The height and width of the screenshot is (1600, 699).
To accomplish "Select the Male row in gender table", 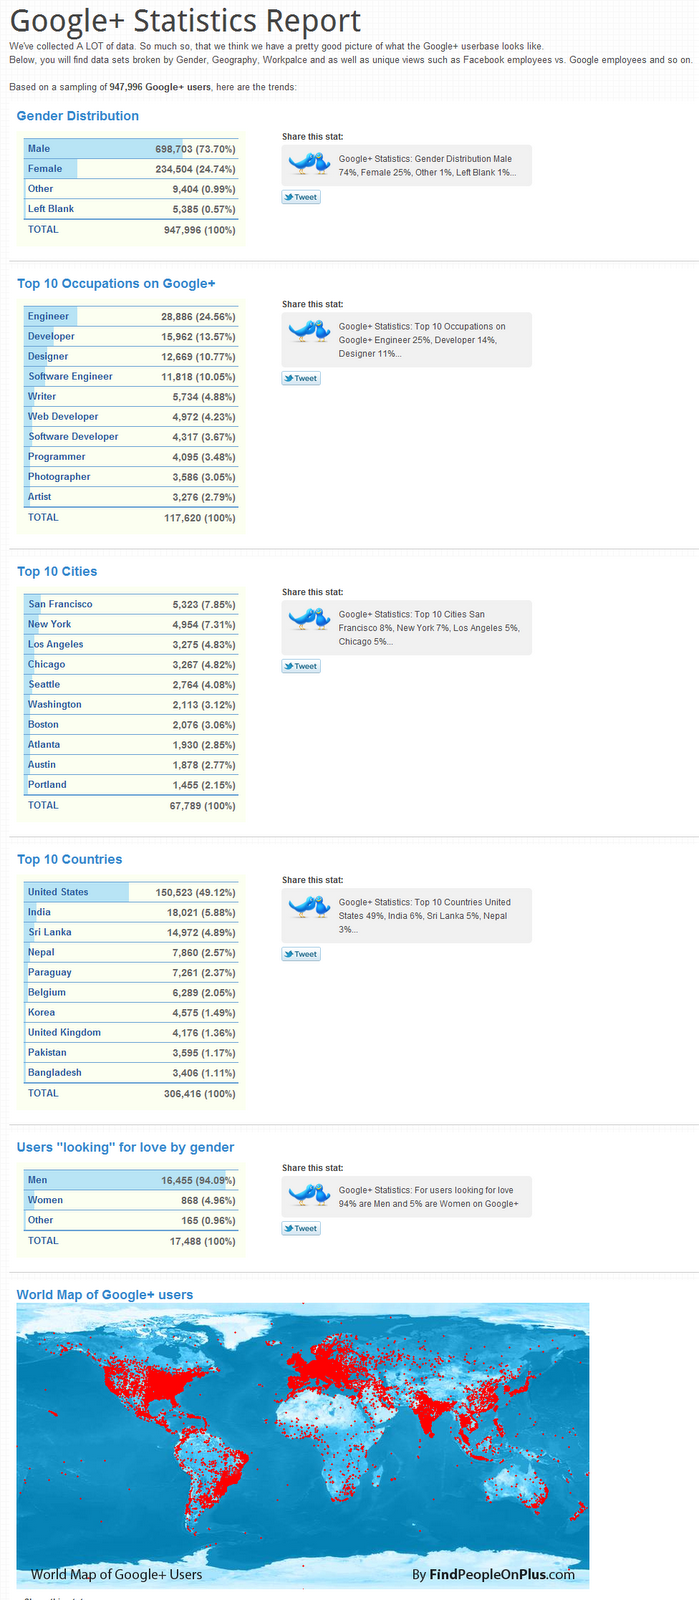I will pos(131,149).
